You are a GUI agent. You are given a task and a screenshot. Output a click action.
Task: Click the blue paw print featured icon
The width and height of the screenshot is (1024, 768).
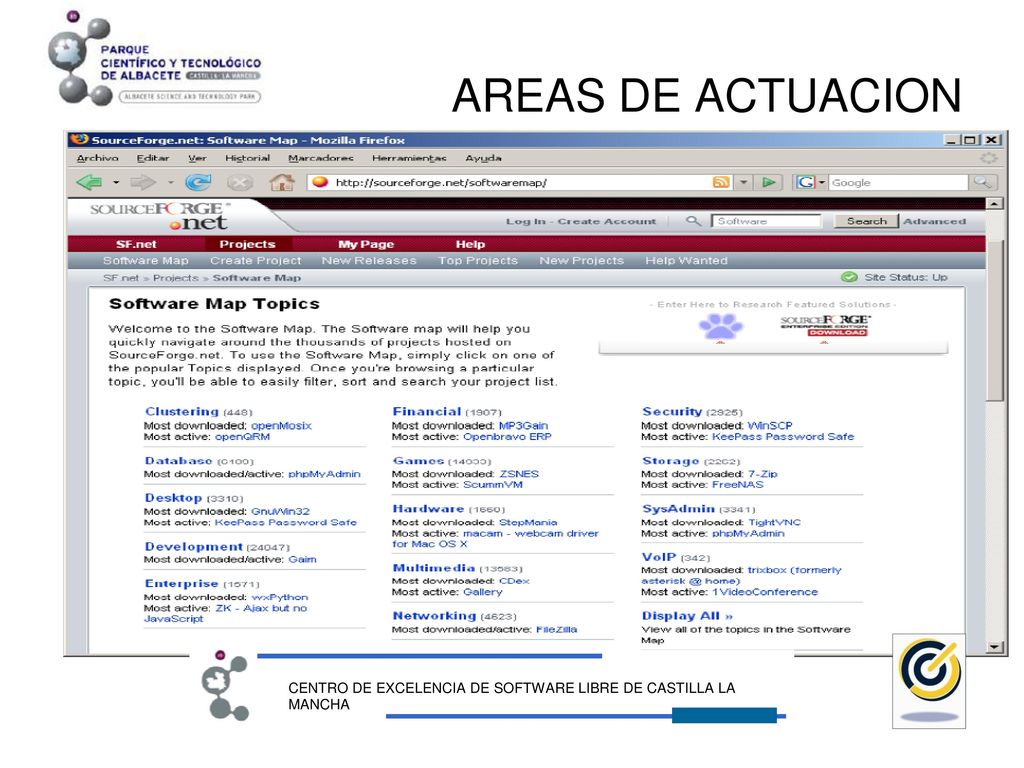coord(721,327)
